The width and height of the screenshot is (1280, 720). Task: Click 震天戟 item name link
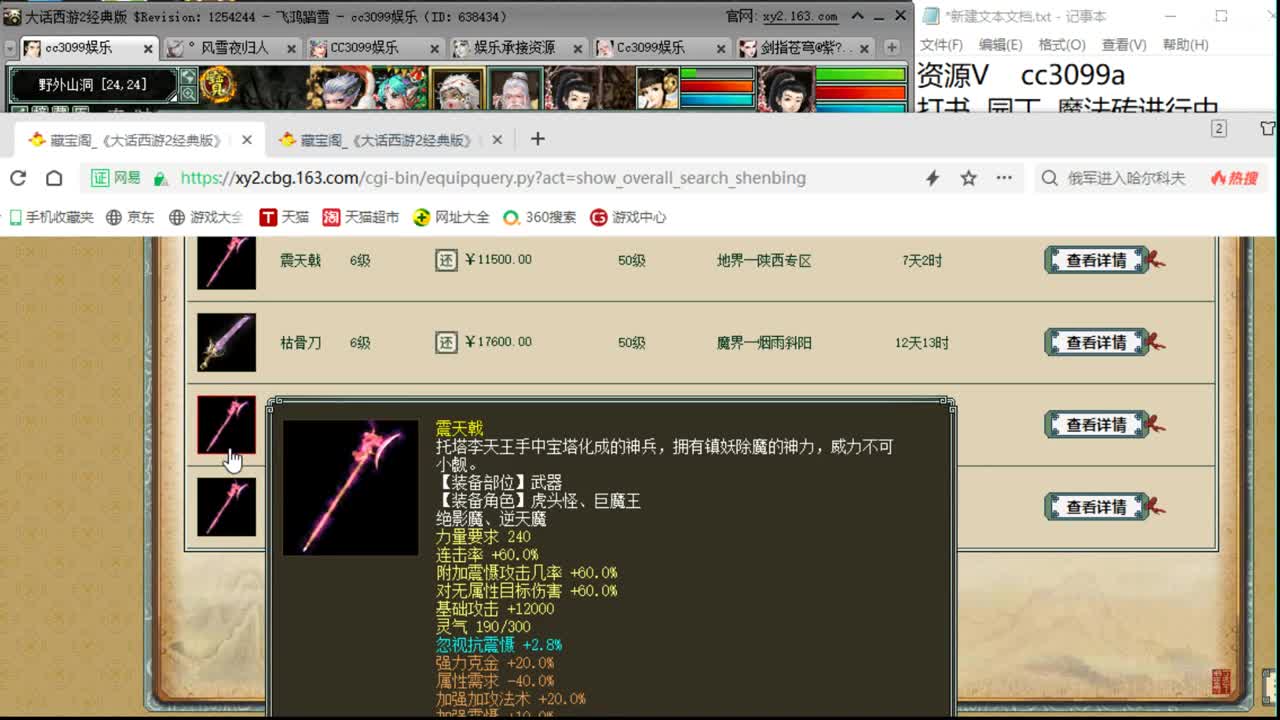click(300, 260)
